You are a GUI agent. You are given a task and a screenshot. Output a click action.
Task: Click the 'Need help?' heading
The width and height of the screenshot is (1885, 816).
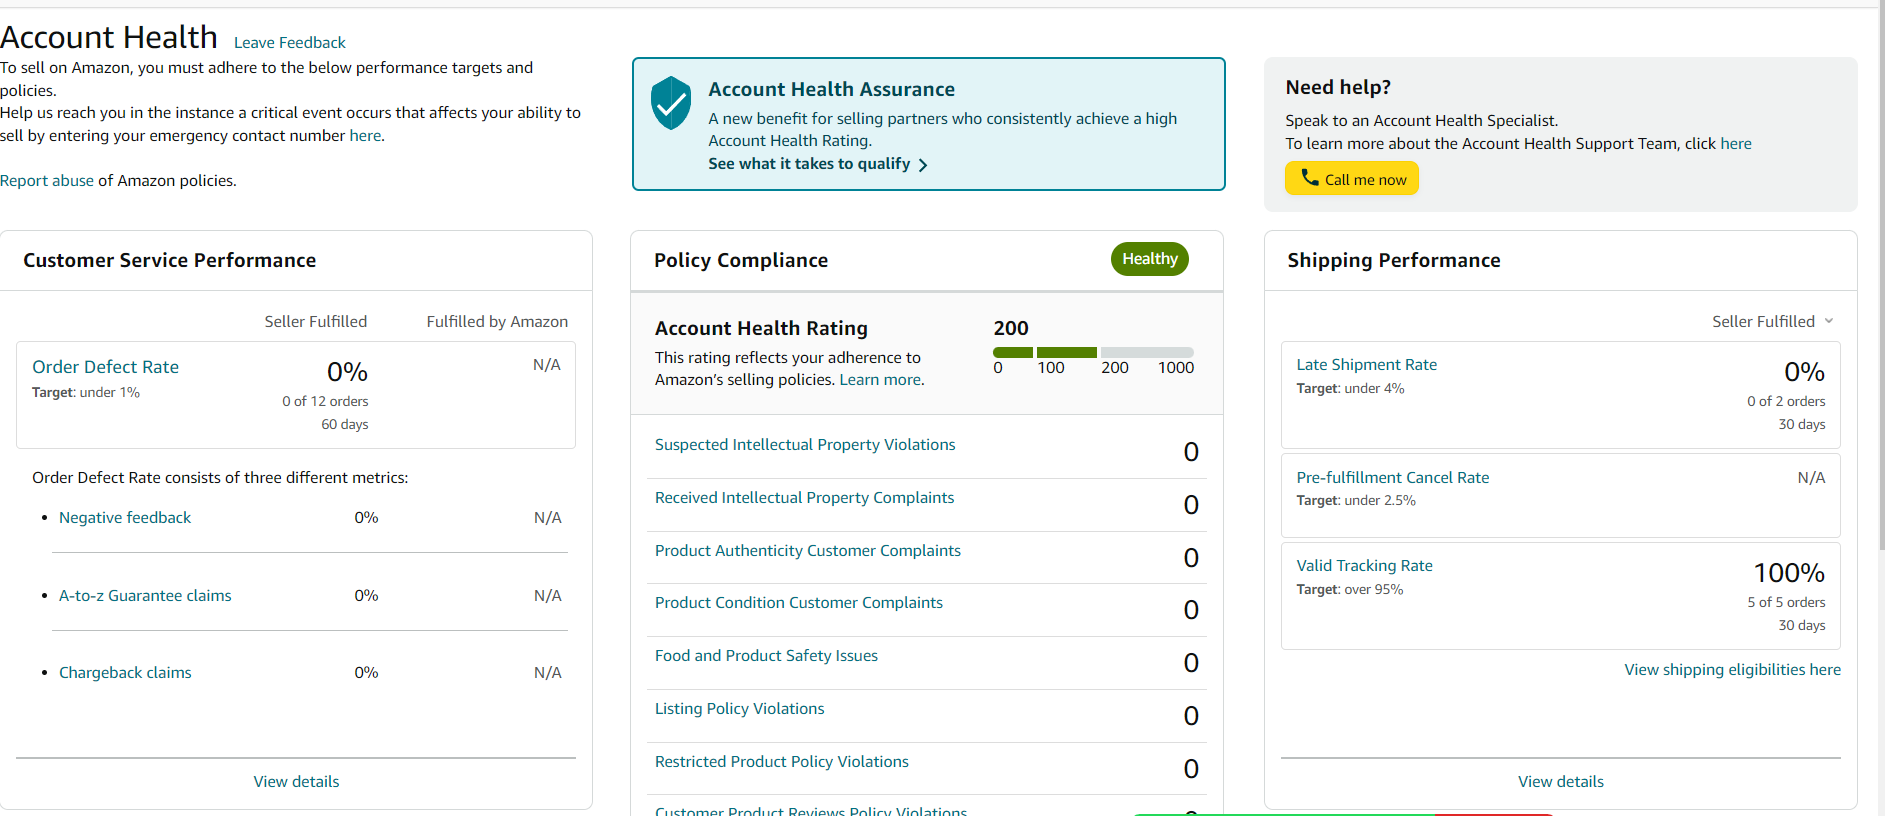click(x=1338, y=87)
